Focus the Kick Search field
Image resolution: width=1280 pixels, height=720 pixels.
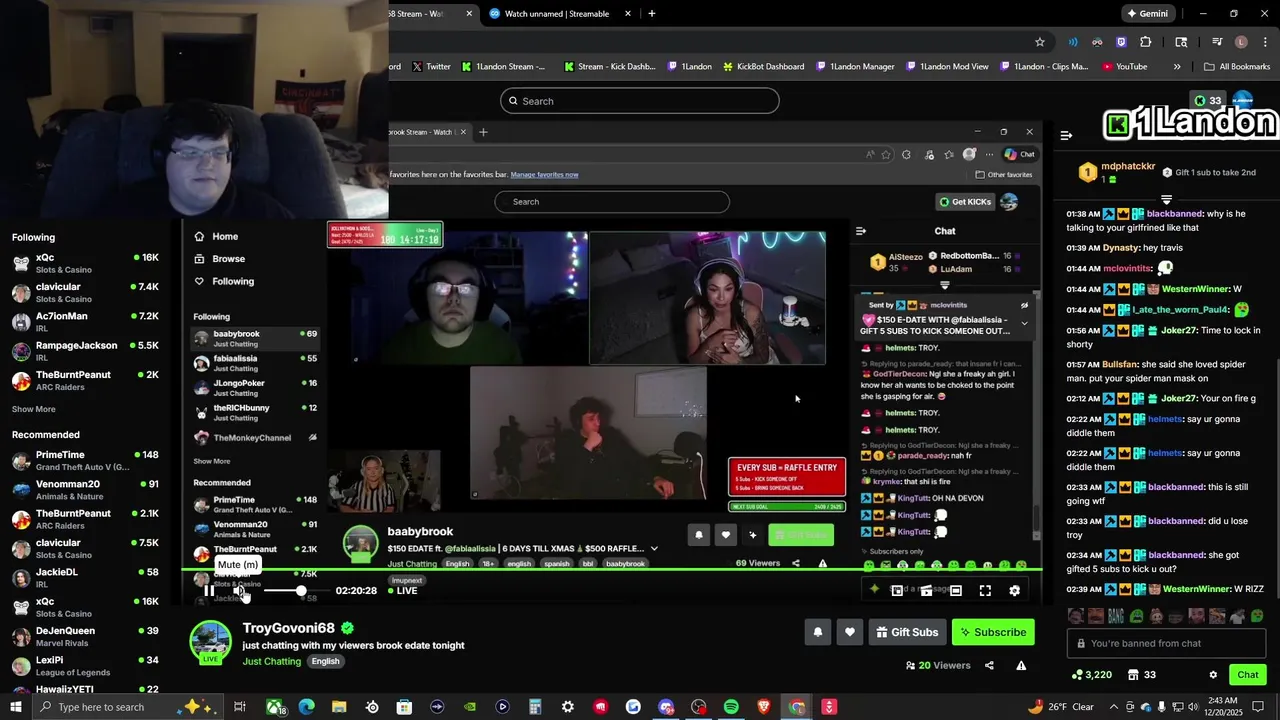click(x=640, y=101)
